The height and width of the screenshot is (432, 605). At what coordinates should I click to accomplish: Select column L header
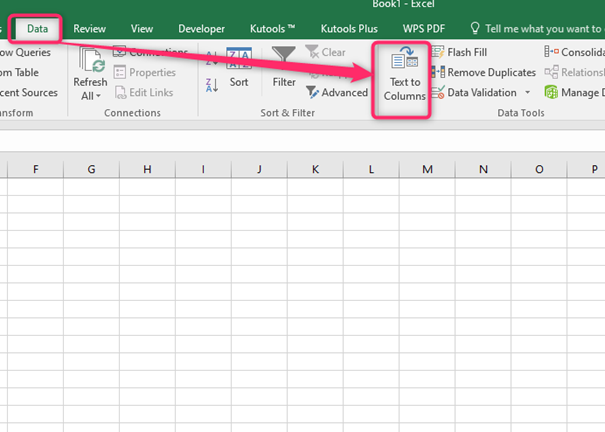[x=371, y=169]
